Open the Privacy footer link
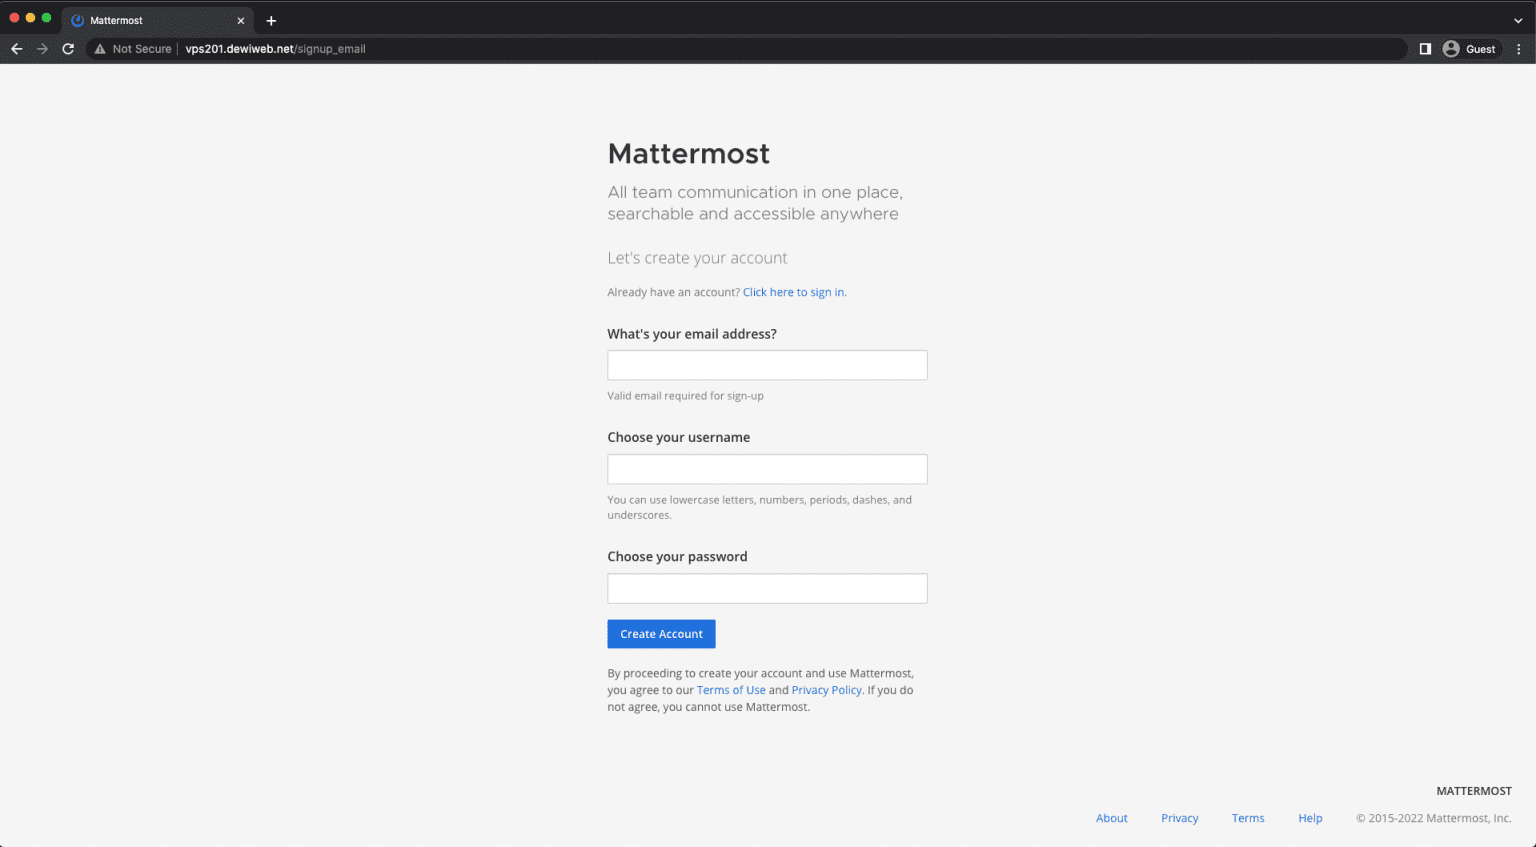 coord(1179,818)
